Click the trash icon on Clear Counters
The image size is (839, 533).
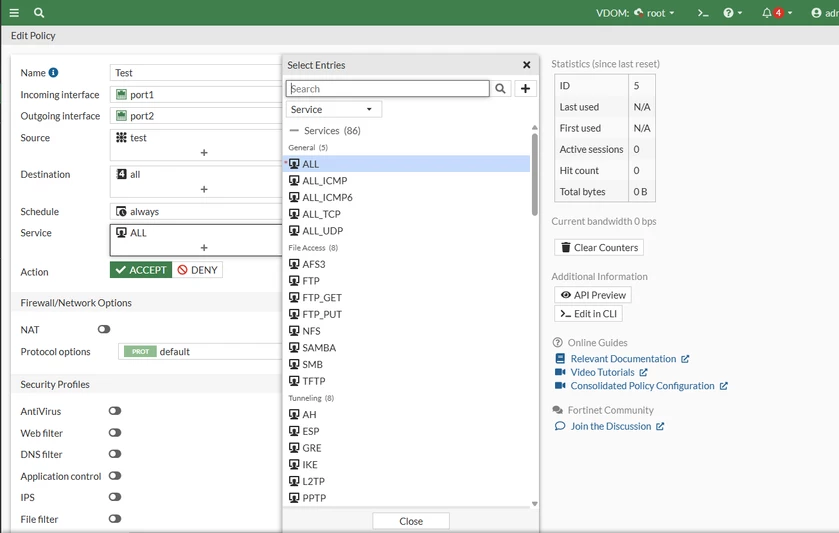tap(566, 247)
